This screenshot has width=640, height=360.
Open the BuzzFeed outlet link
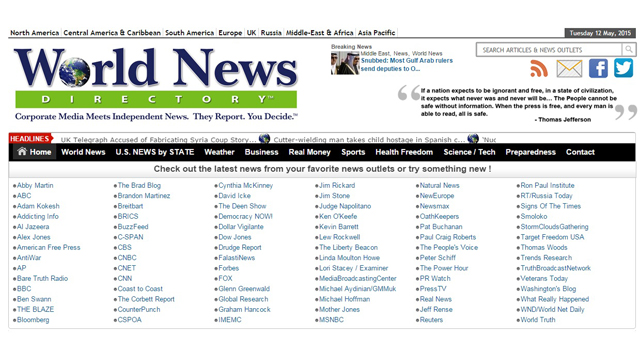(x=133, y=227)
